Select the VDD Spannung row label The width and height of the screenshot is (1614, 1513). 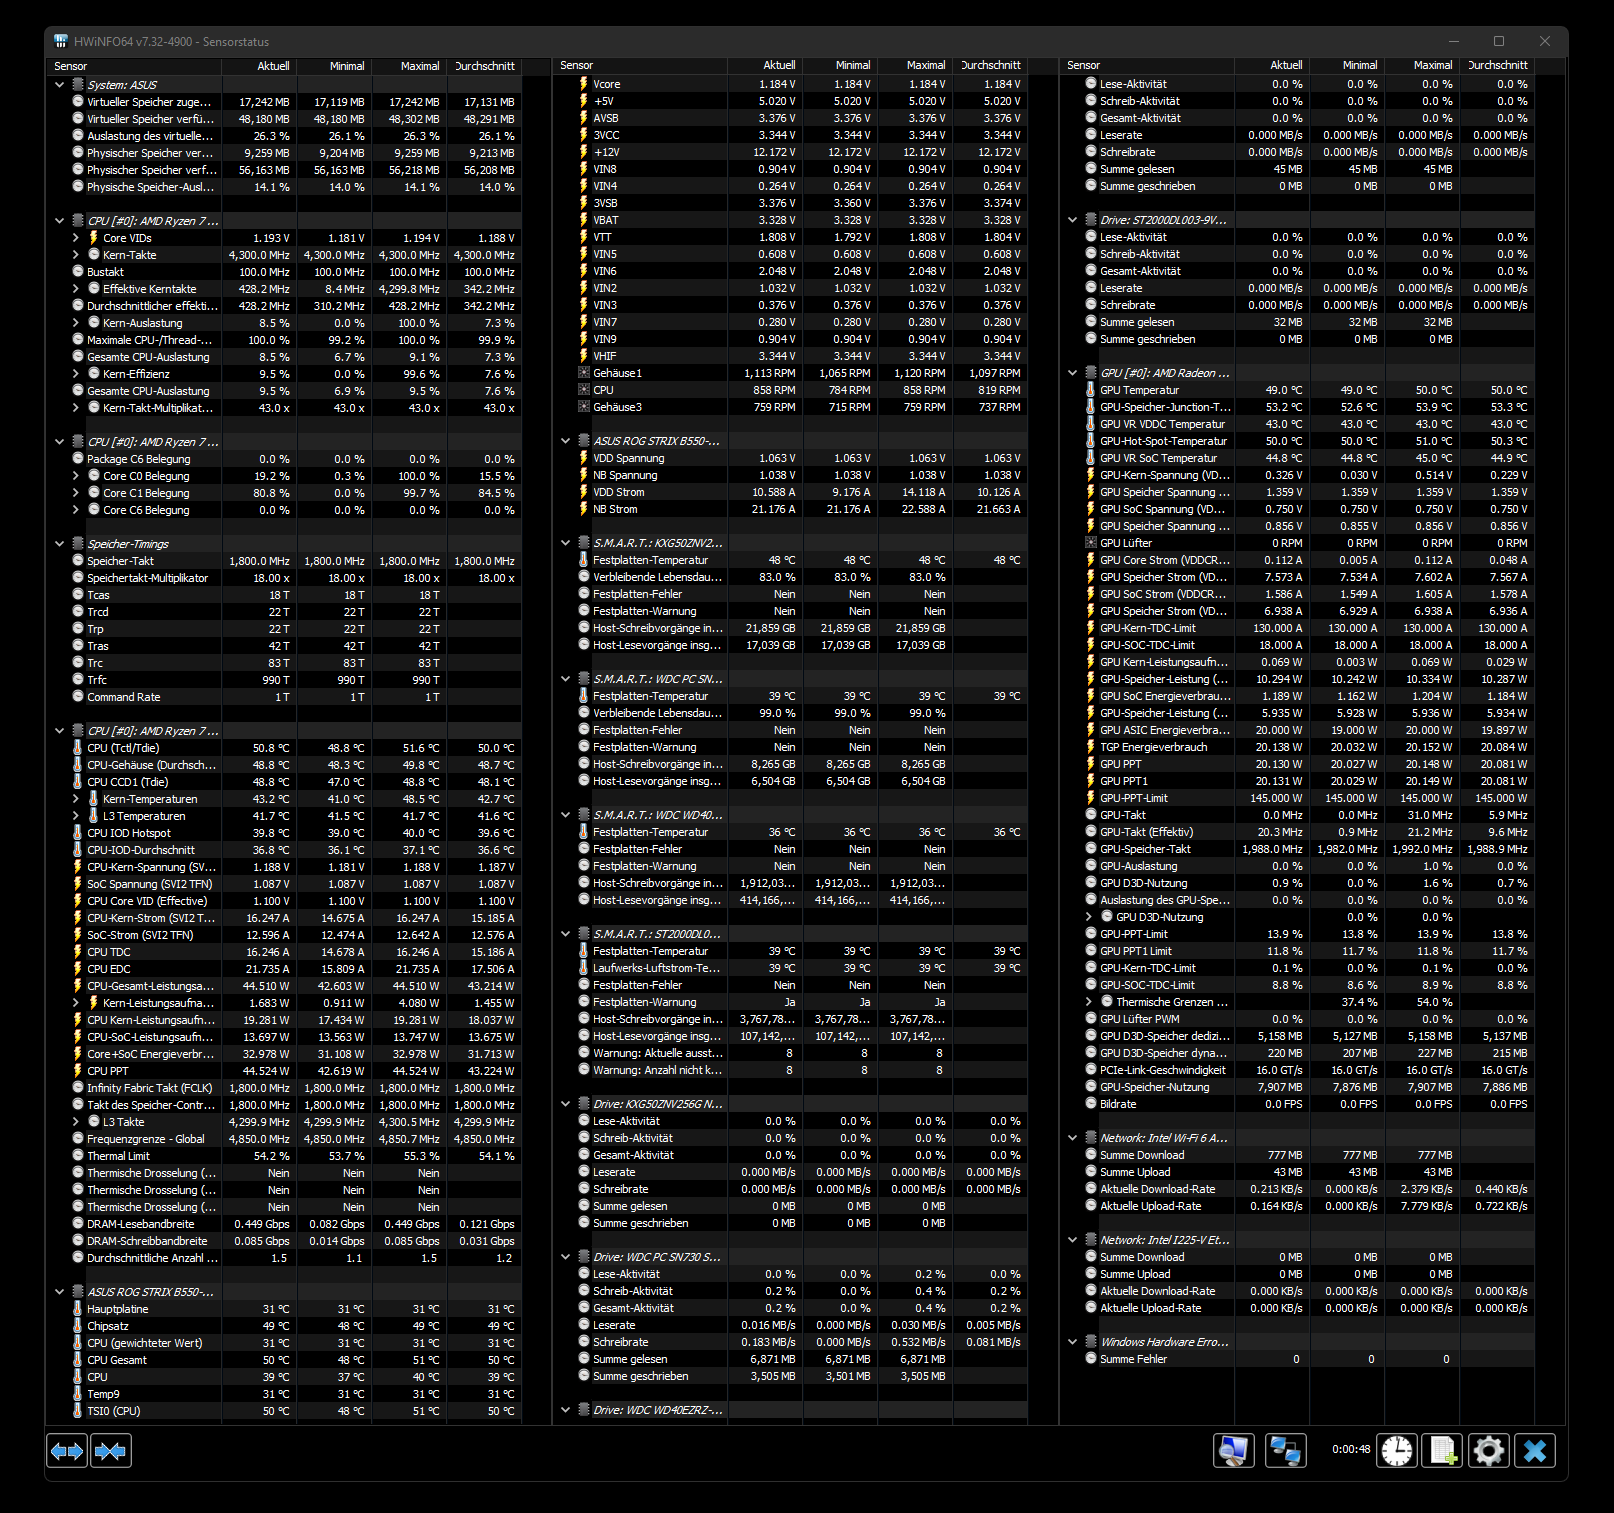(x=628, y=458)
